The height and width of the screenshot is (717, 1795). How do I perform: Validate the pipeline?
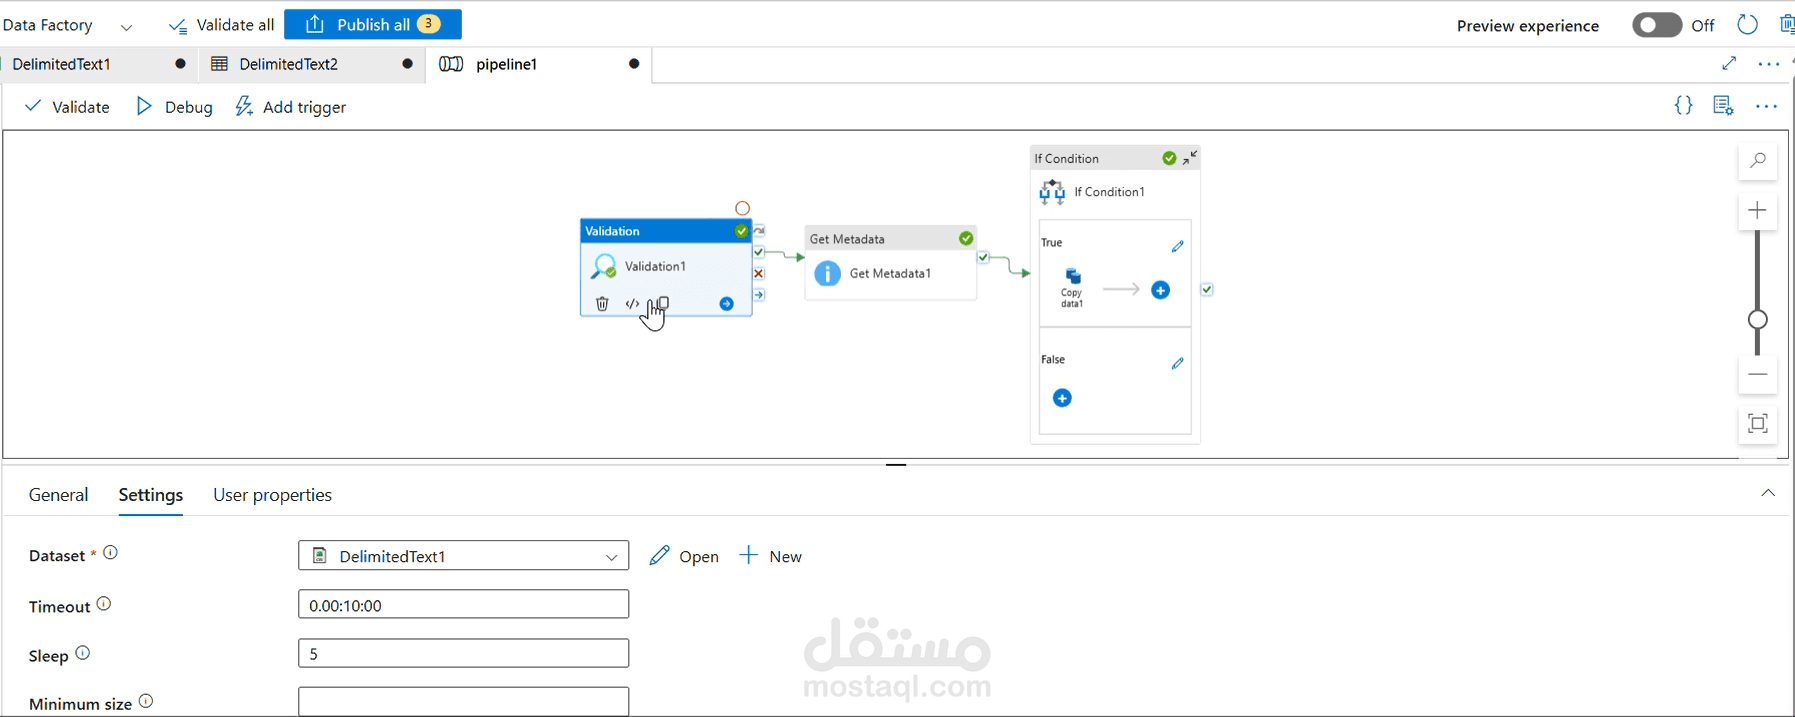67,107
